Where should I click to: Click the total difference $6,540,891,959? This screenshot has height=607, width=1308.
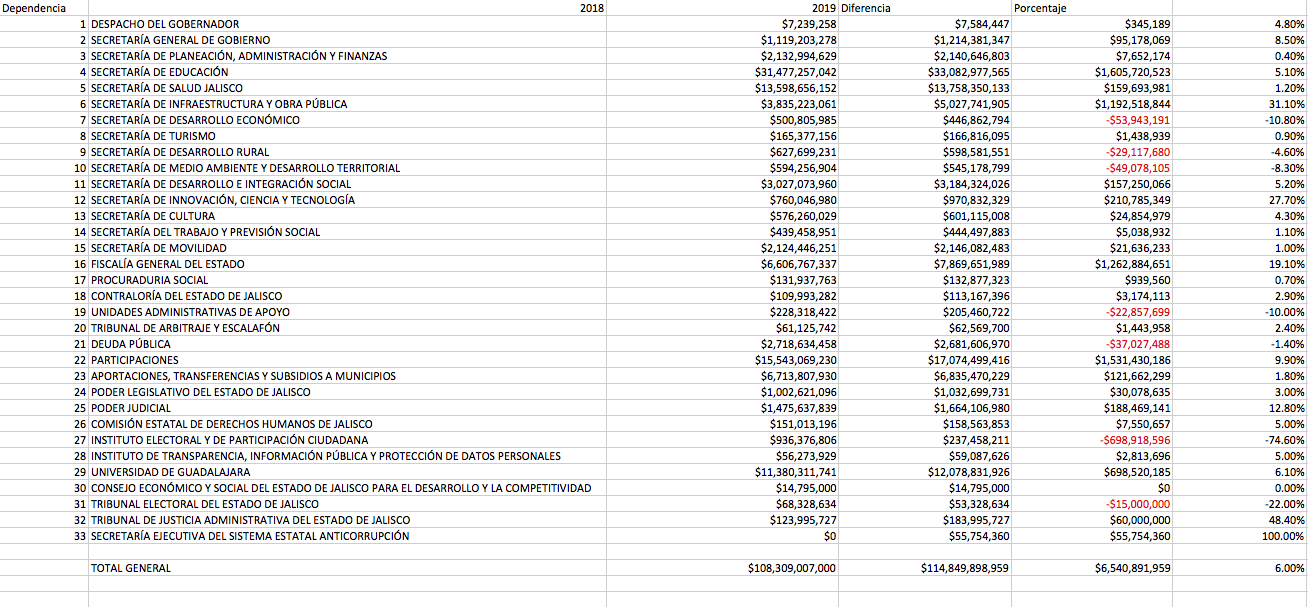[1092, 568]
